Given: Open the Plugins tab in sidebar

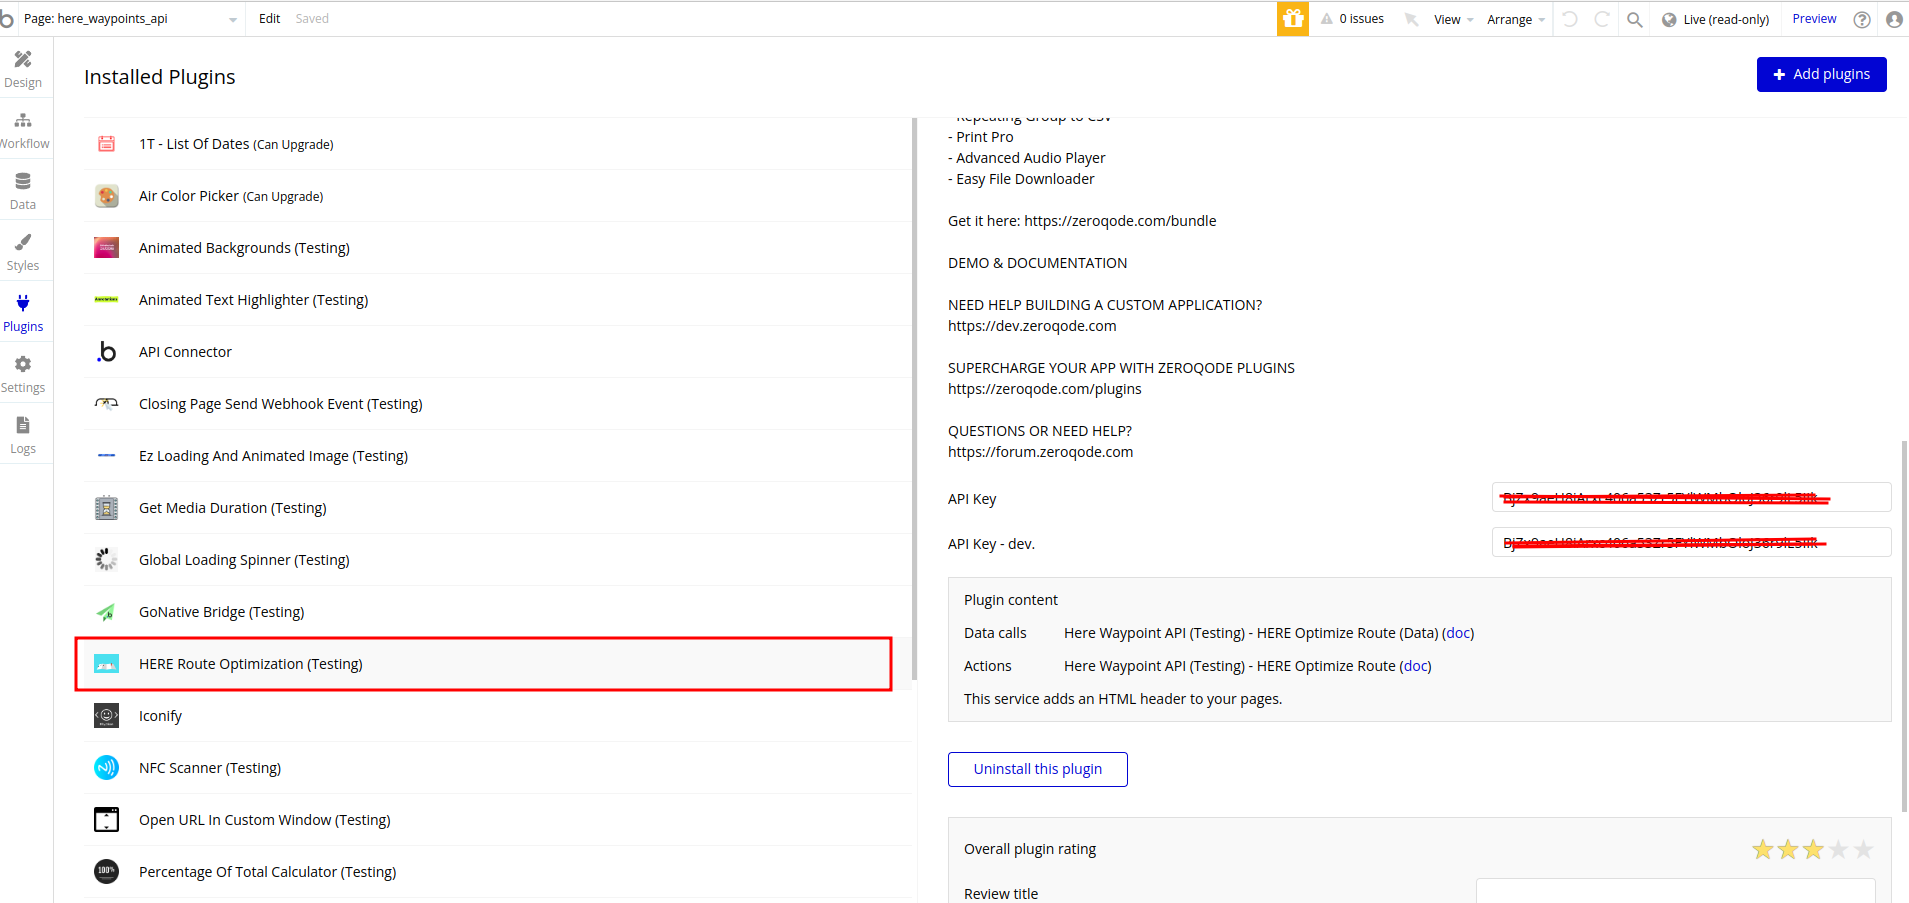Looking at the screenshot, I should (x=23, y=313).
